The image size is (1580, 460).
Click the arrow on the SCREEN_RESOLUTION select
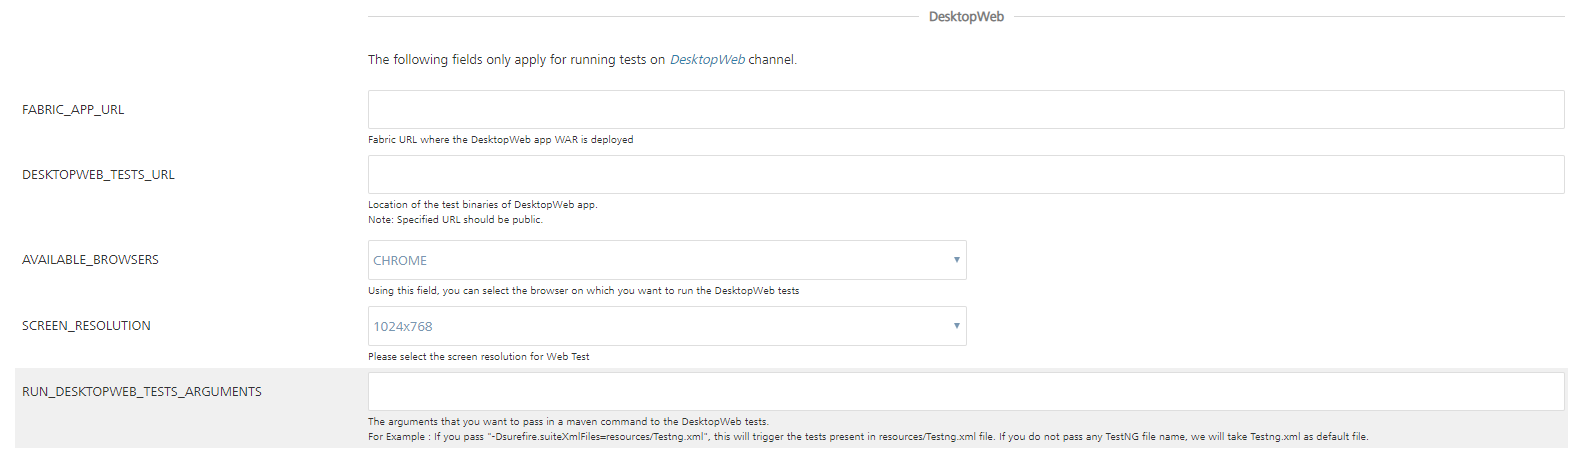(x=956, y=326)
